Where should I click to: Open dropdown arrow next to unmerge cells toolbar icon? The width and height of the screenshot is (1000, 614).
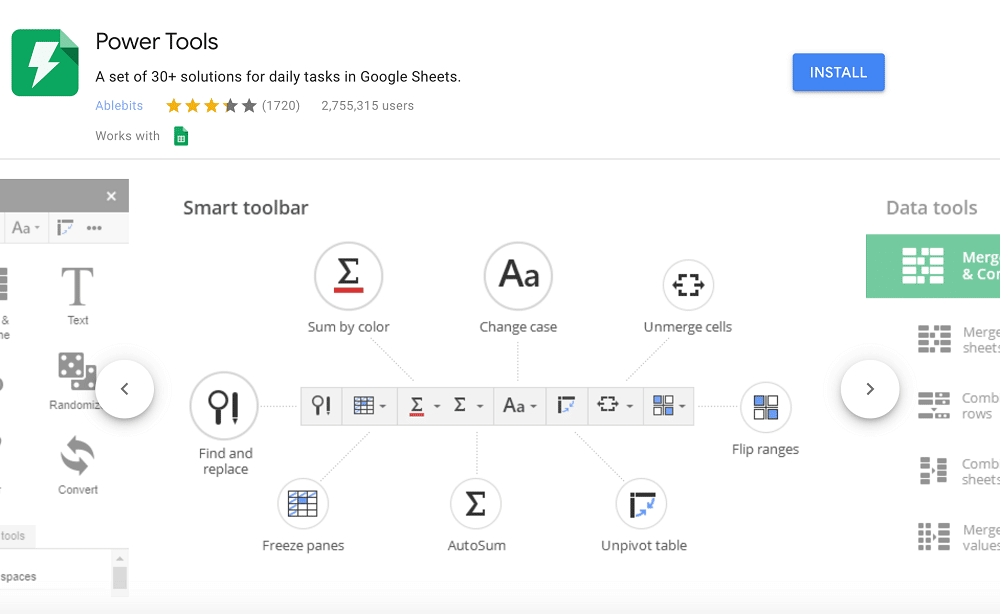[629, 406]
